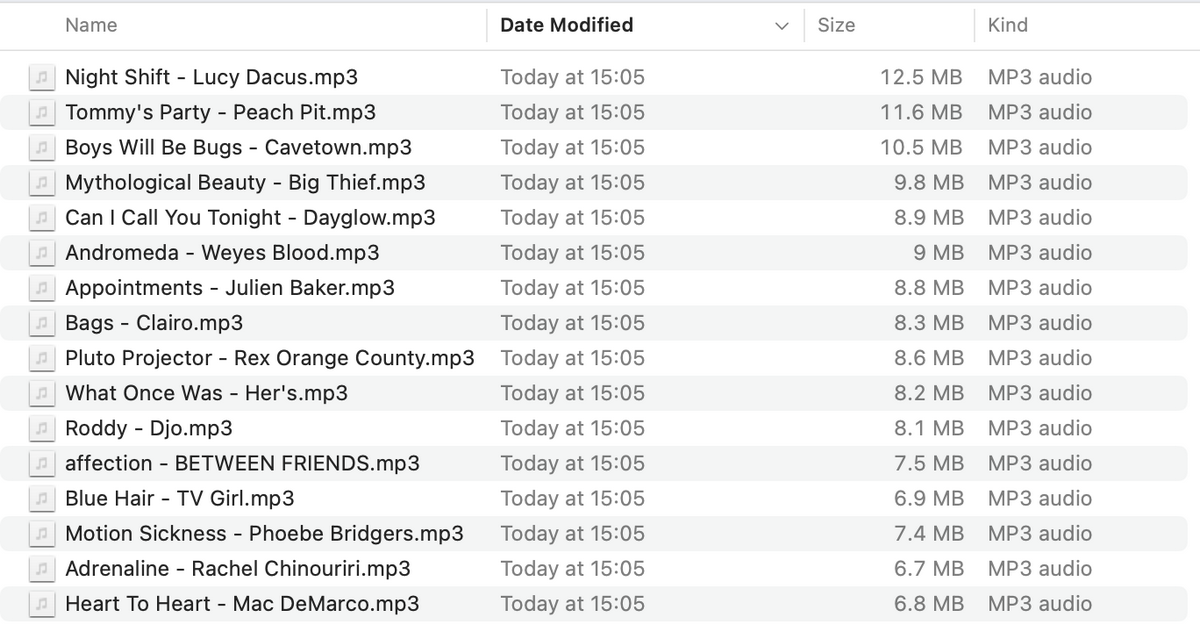The width and height of the screenshot is (1200, 625).
Task: Select file name Appointments - Julien Baker.mp3
Action: coord(230,288)
